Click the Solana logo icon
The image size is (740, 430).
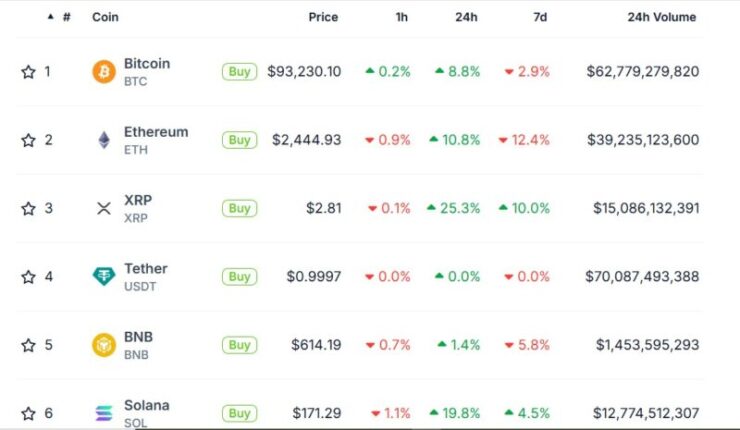104,413
